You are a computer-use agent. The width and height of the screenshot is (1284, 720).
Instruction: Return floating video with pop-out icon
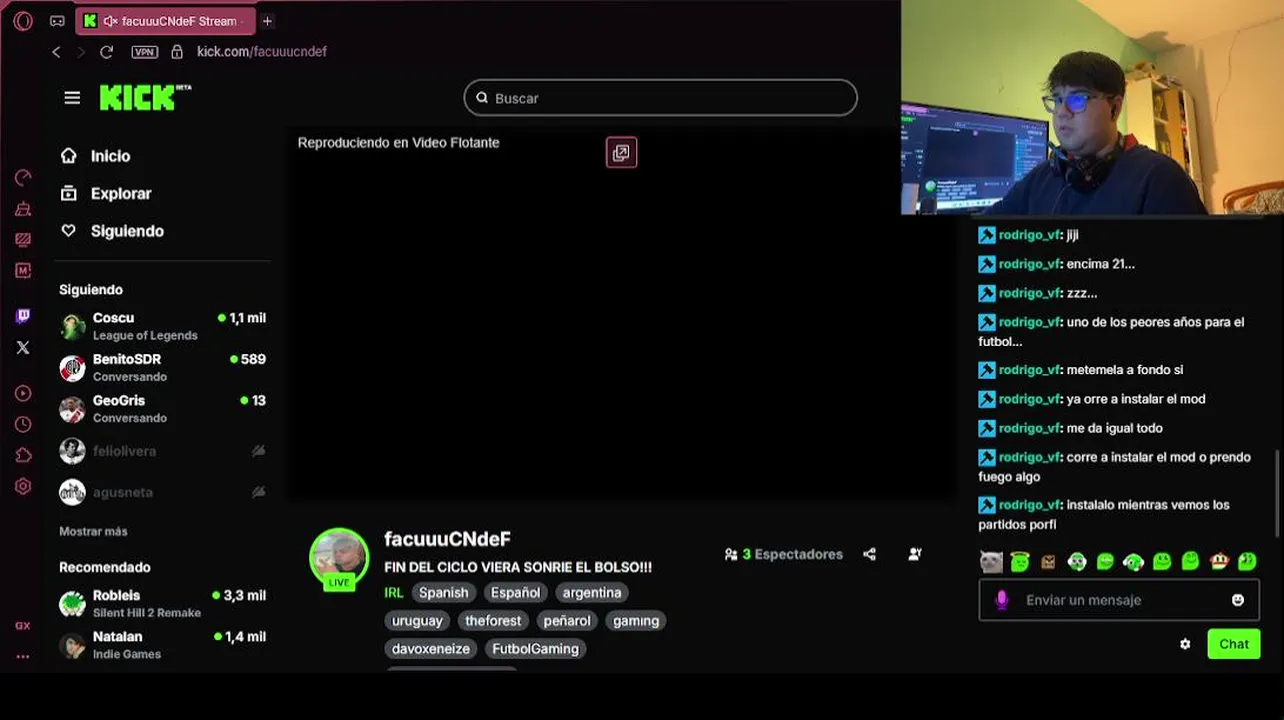[621, 153]
